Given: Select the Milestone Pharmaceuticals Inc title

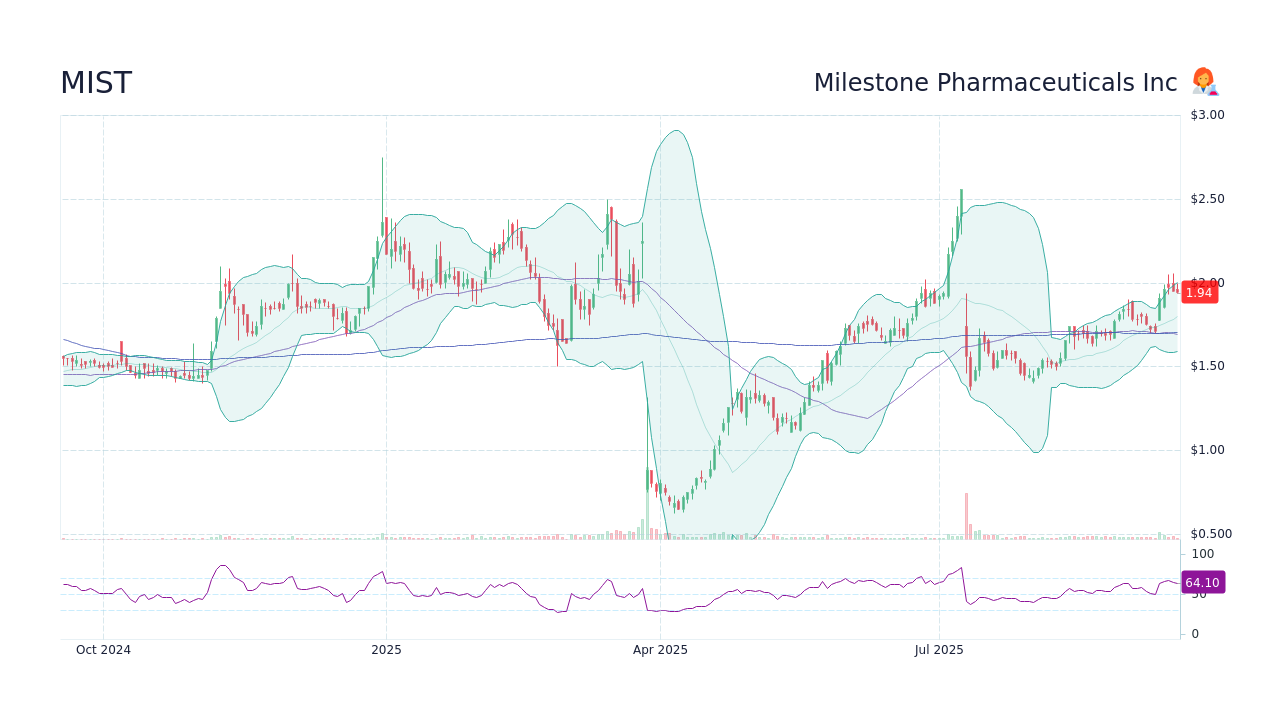Looking at the screenshot, I should [995, 82].
